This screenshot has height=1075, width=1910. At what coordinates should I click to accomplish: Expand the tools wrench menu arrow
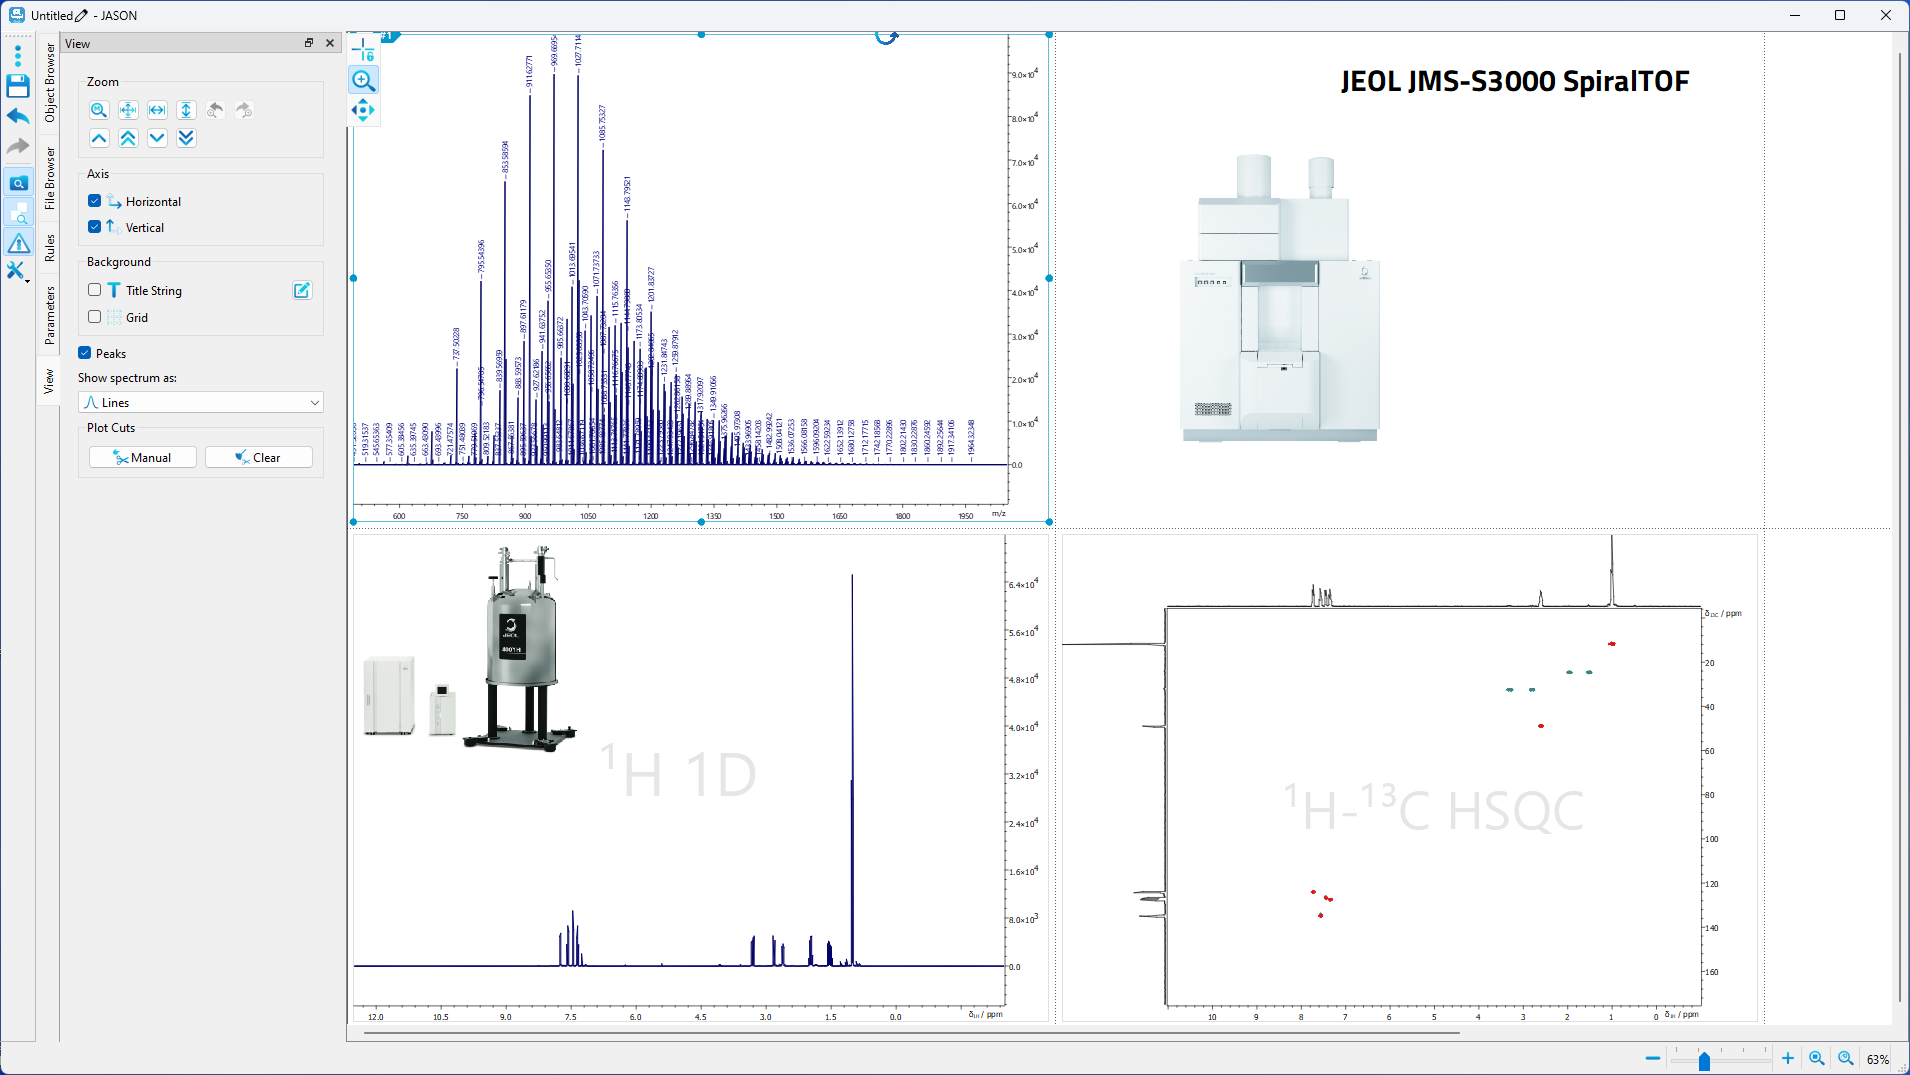coord(27,281)
